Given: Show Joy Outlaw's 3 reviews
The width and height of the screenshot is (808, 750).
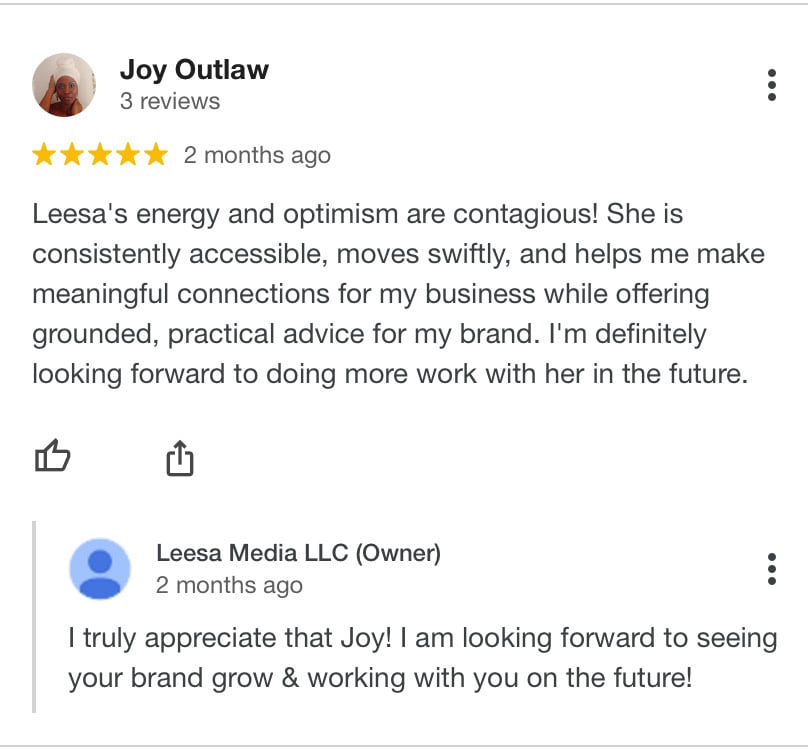Looking at the screenshot, I should coord(170,102).
